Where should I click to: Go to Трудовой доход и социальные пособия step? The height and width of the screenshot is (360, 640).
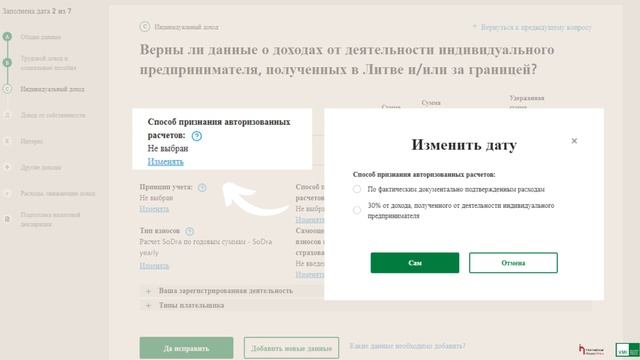48,63
